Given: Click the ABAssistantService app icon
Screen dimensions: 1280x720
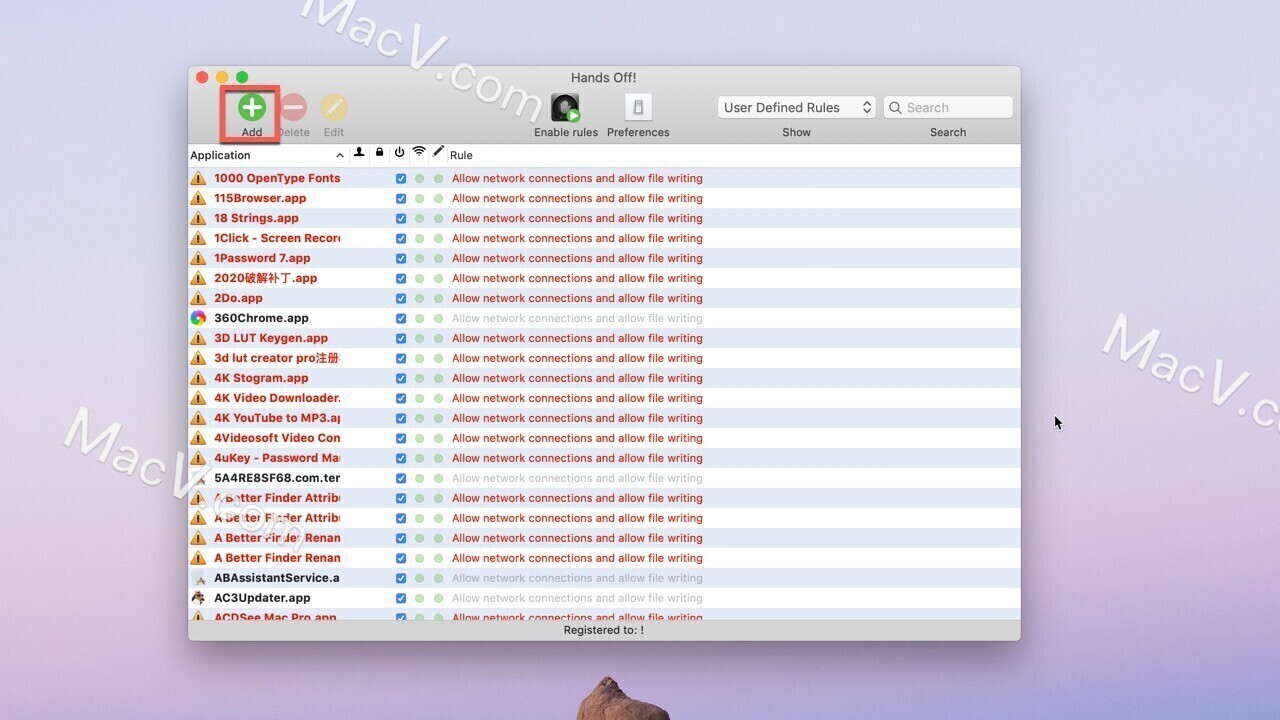Looking at the screenshot, I should pyautogui.click(x=198, y=578).
